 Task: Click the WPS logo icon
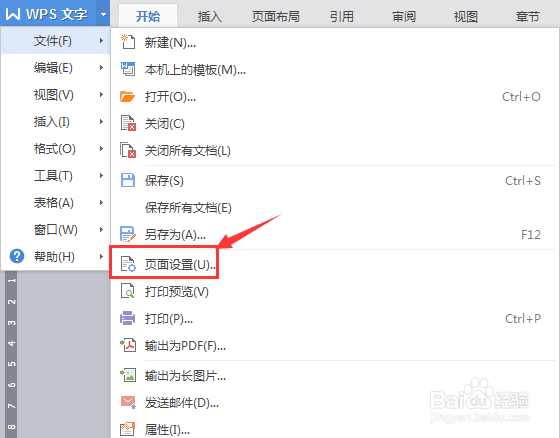(13, 14)
